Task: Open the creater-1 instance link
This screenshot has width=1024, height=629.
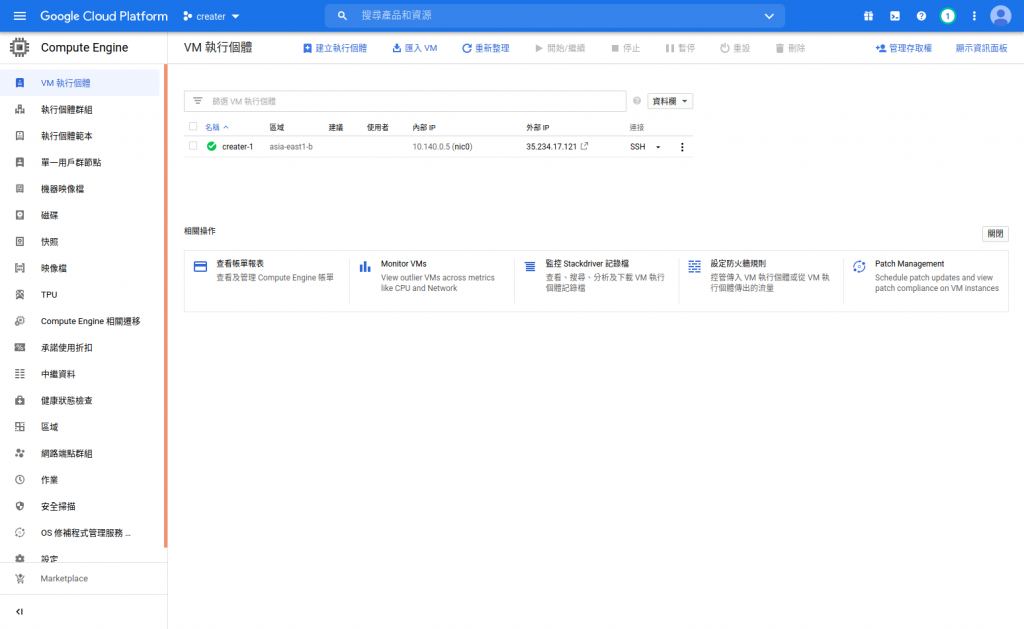Action: tap(237, 147)
